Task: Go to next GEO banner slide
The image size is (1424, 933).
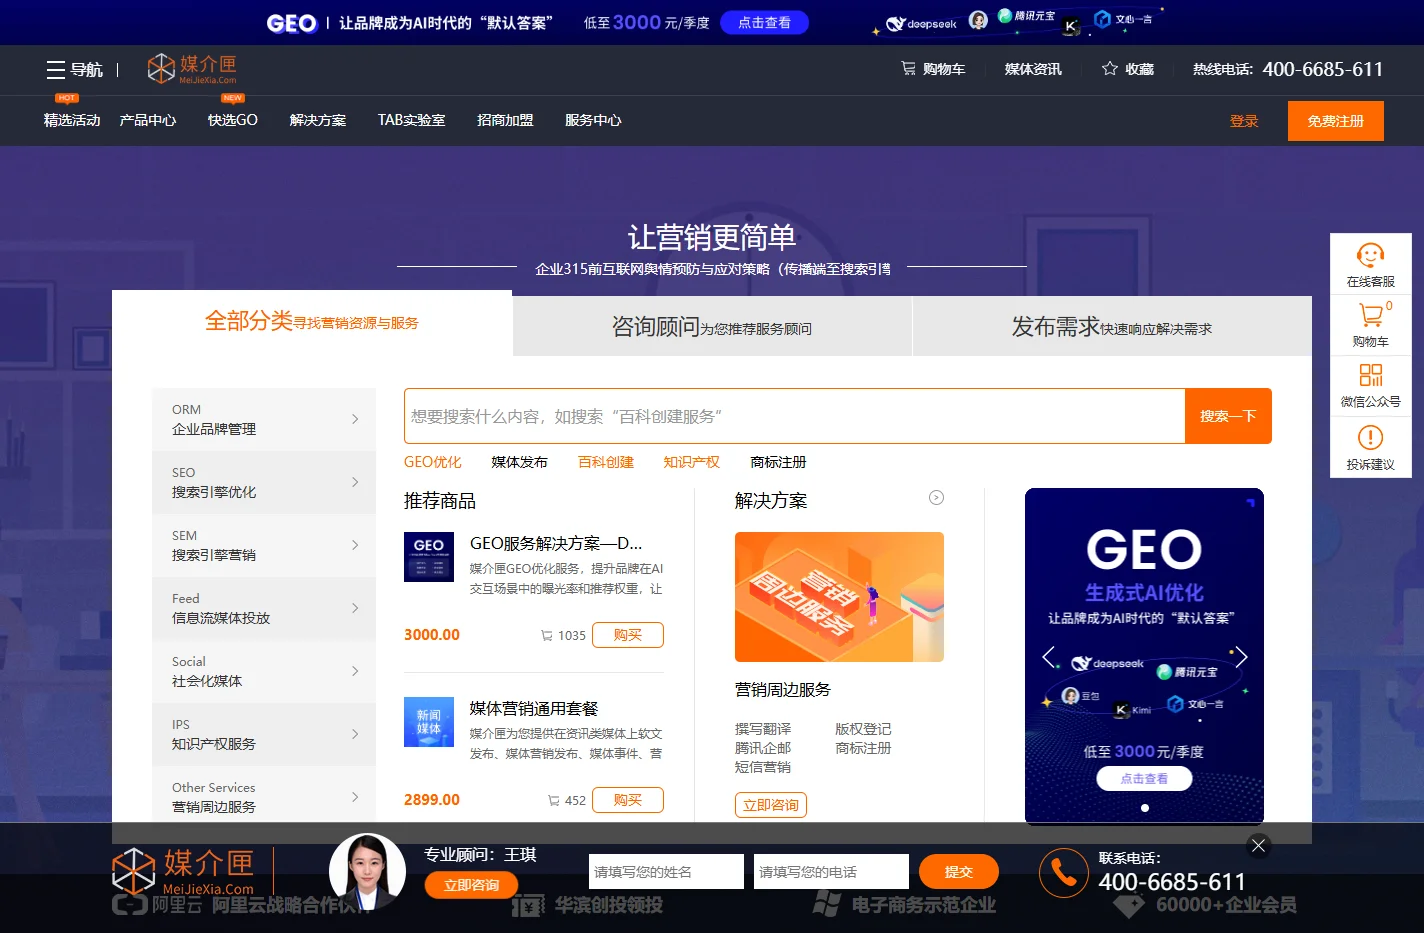Action: [x=1241, y=657]
